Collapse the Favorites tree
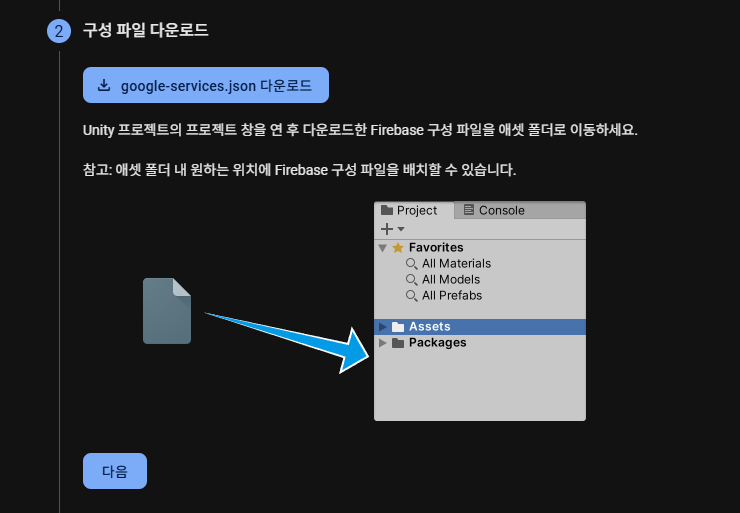Screen dimensions: 740x513 (x=383, y=248)
